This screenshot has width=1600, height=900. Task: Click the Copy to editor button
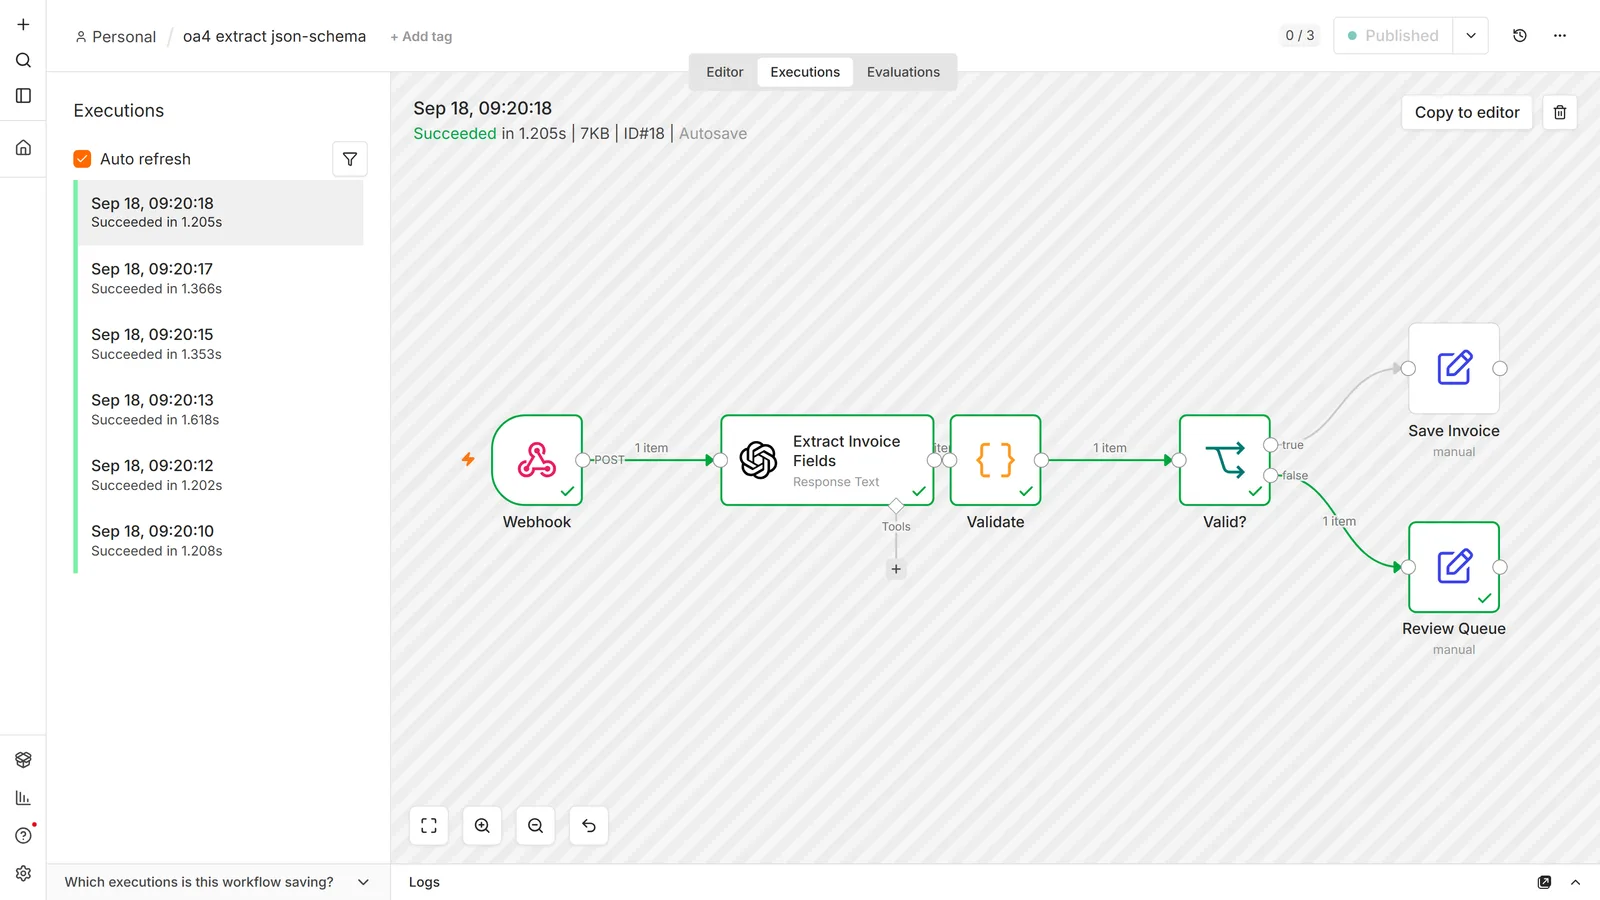(1467, 112)
